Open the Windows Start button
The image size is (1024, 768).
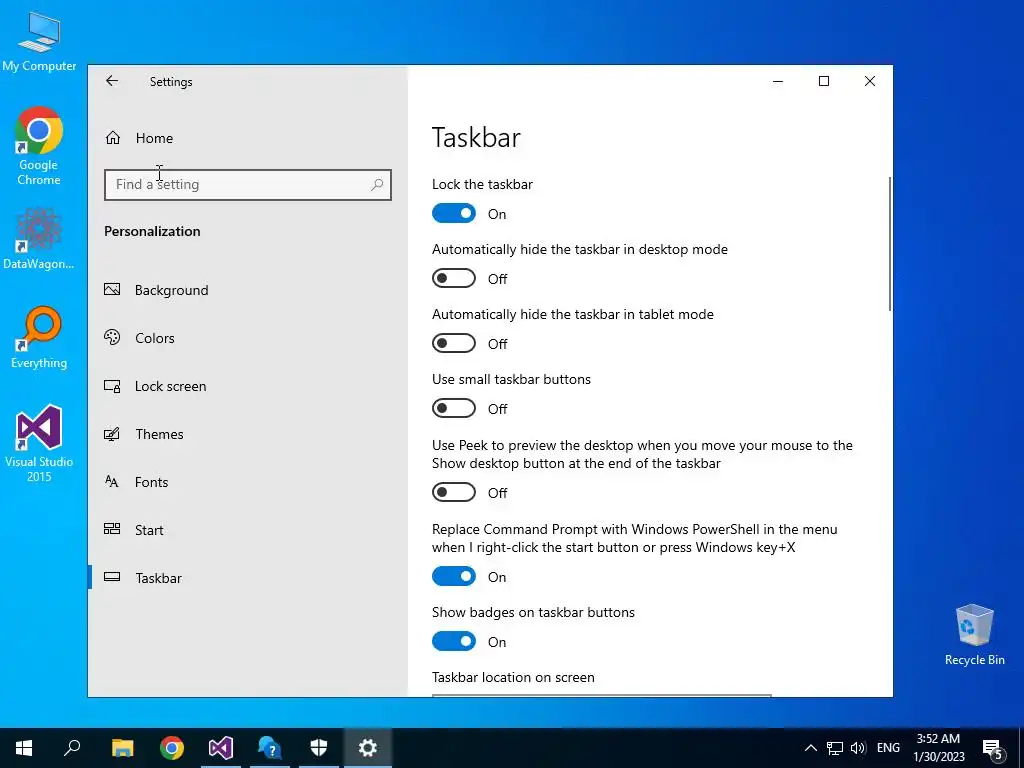tap(24, 748)
